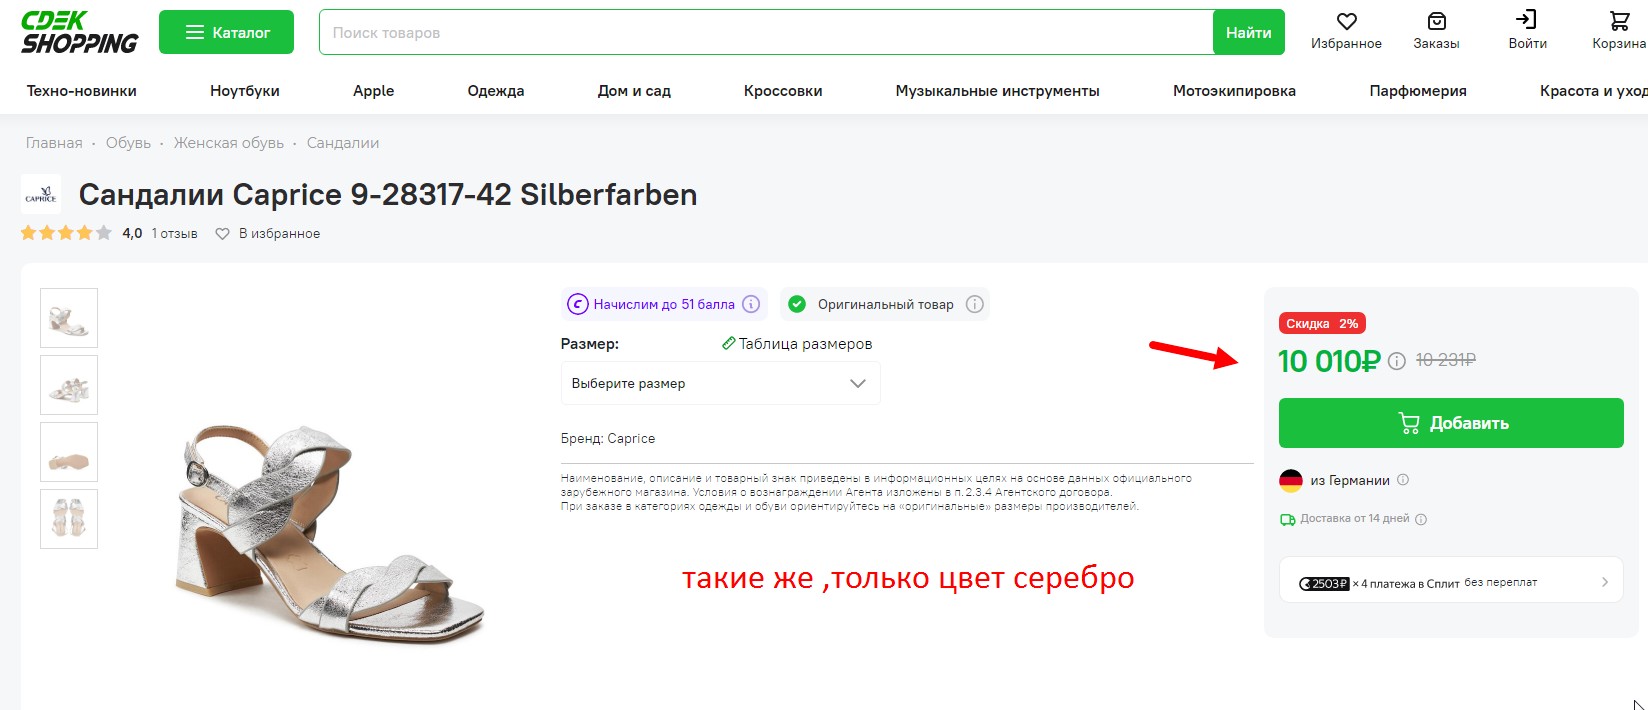Click the CDEK Shopping logo
The image size is (1648, 710).
click(80, 33)
